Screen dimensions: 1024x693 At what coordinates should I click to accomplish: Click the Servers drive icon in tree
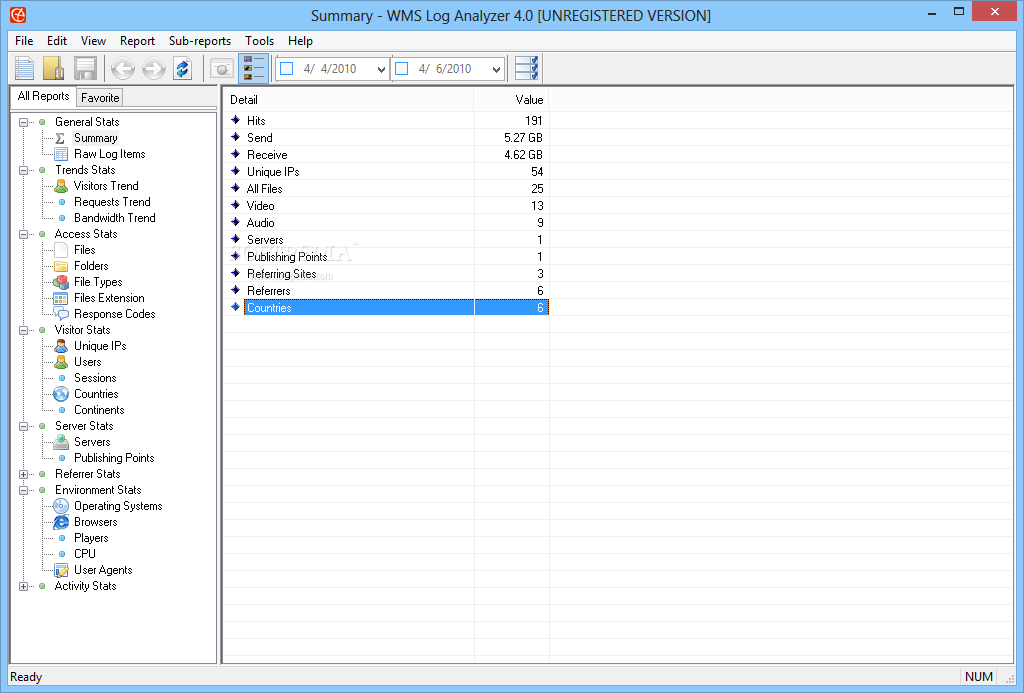coord(61,442)
